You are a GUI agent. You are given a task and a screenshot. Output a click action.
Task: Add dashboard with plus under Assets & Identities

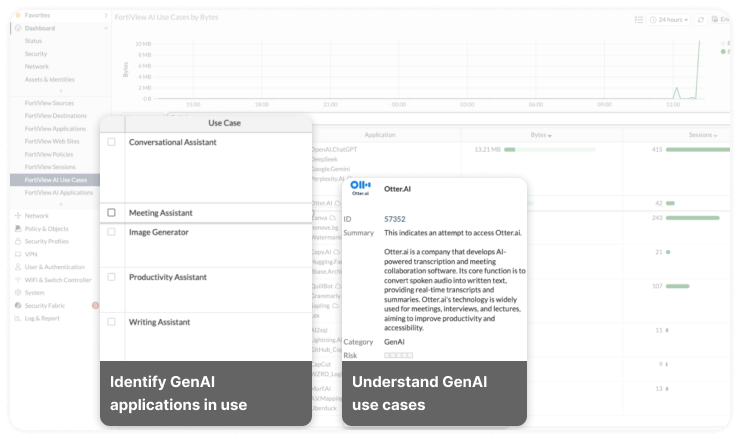(x=61, y=91)
